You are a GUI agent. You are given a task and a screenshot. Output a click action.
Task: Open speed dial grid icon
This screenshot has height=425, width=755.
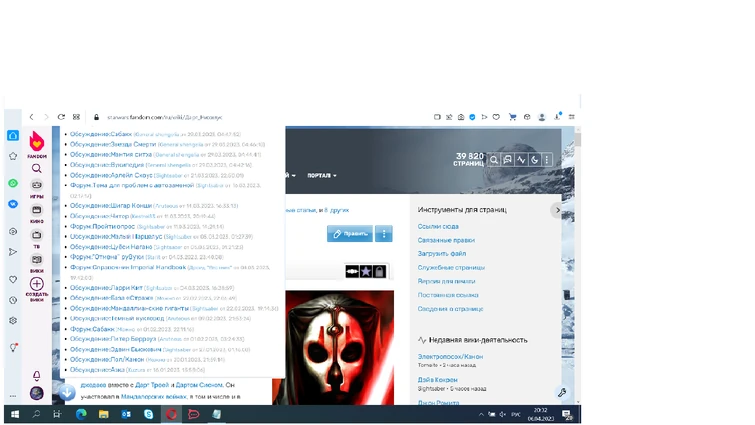[76, 117]
